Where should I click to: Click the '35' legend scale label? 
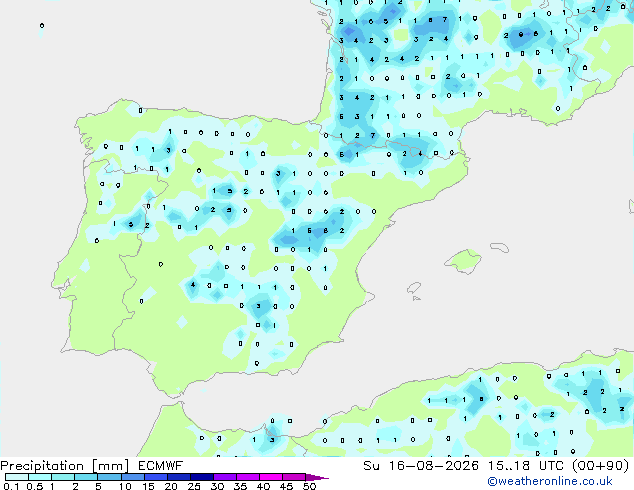click(x=240, y=486)
